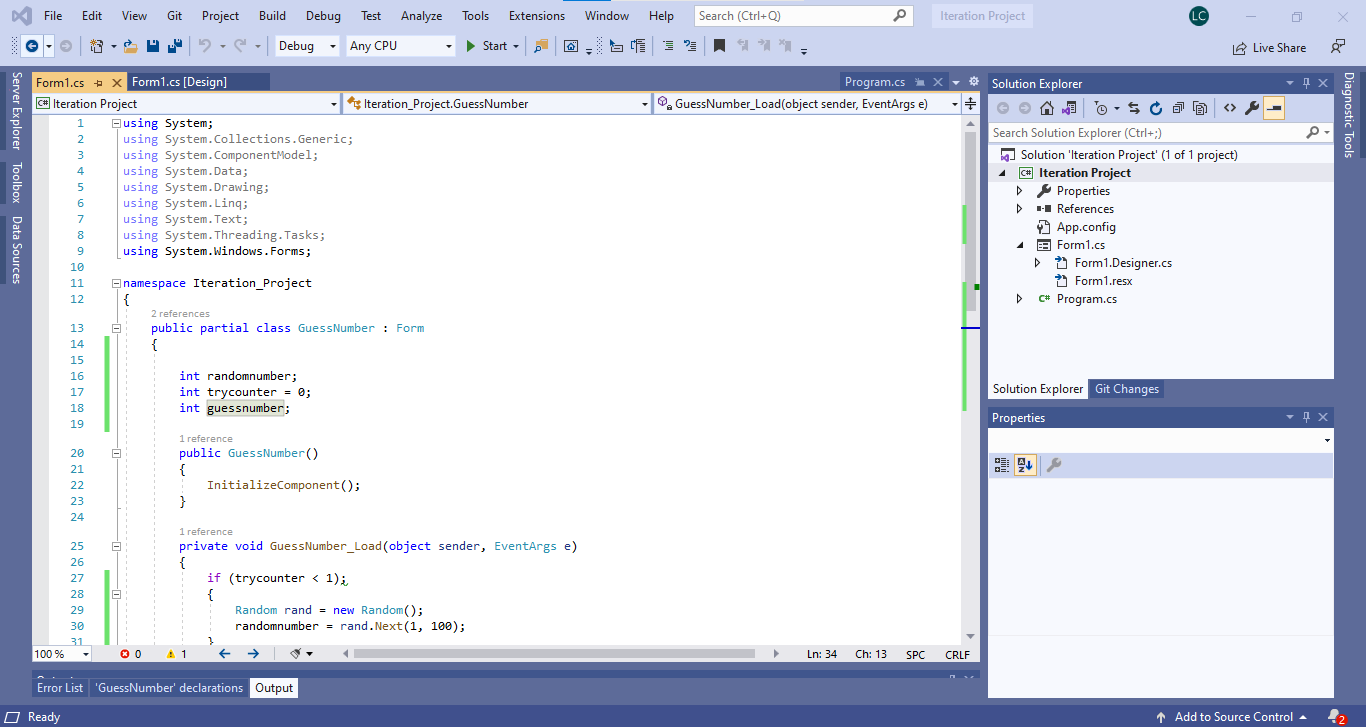Viewport: 1366px width, 727px height.
Task: Open the Build menu
Action: coord(272,16)
